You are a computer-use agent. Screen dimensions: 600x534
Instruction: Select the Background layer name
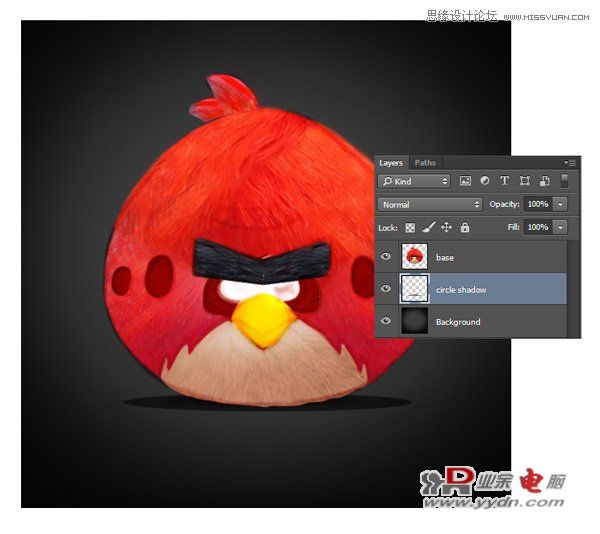tap(458, 322)
